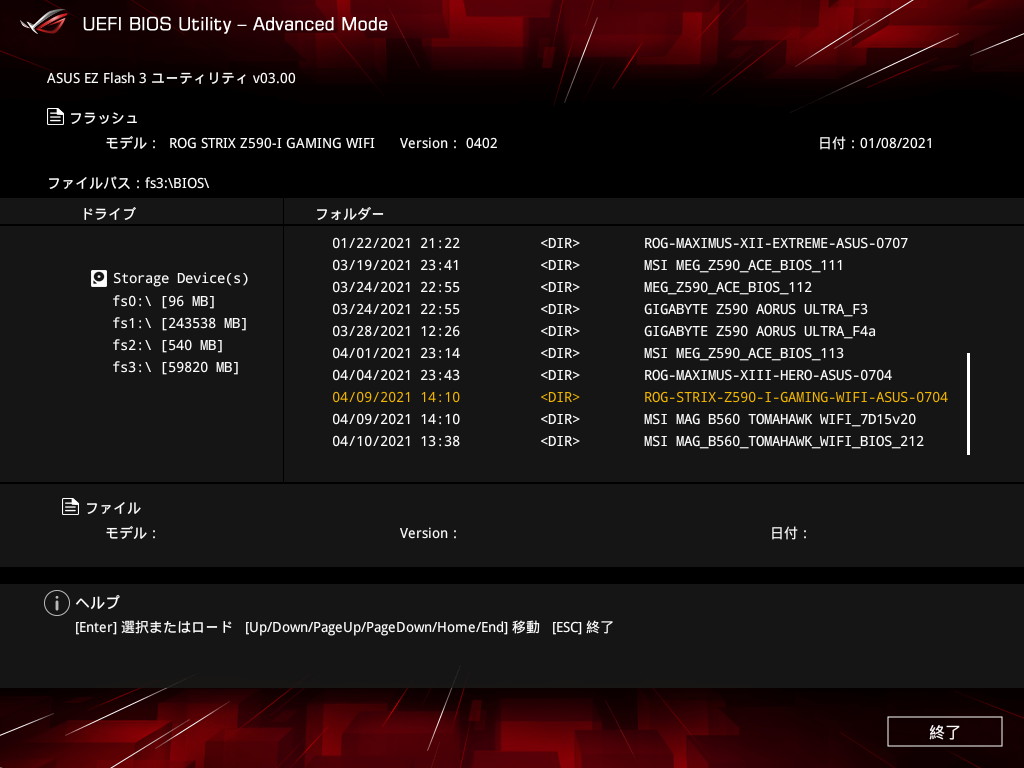The height and width of the screenshot is (768, 1024).
Task: Click date 01/22/2021 21:22 entry
Action: point(396,243)
